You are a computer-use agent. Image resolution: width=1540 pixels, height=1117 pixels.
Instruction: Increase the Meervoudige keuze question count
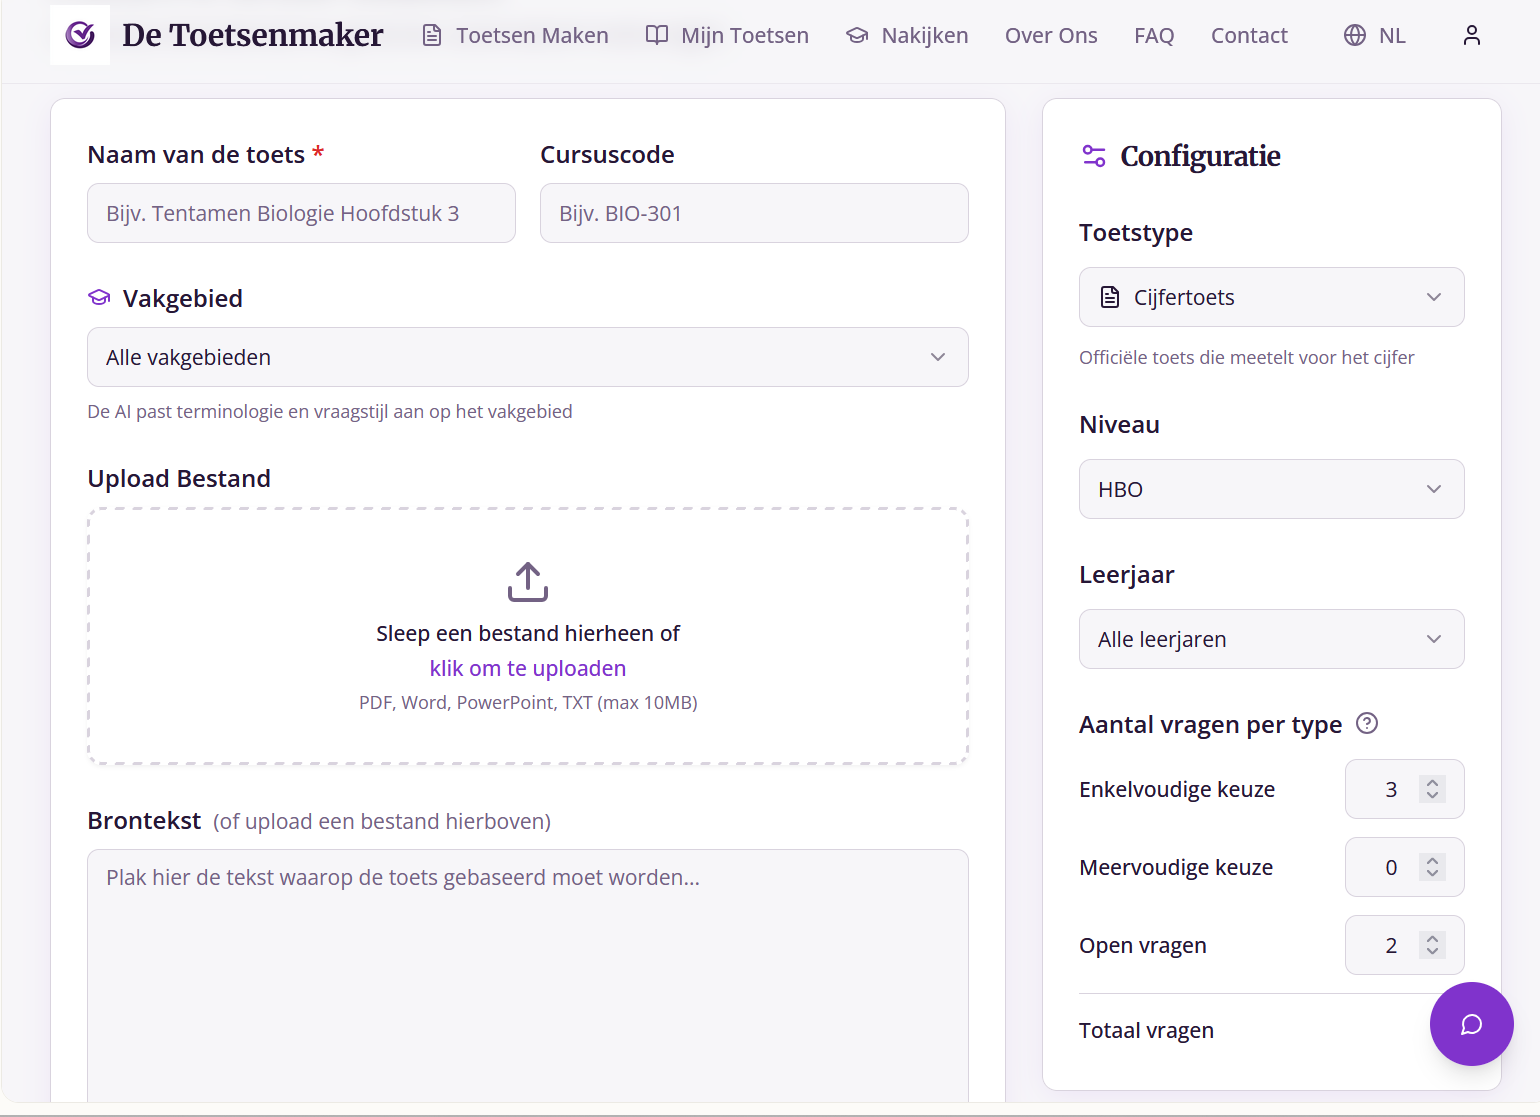point(1432,860)
